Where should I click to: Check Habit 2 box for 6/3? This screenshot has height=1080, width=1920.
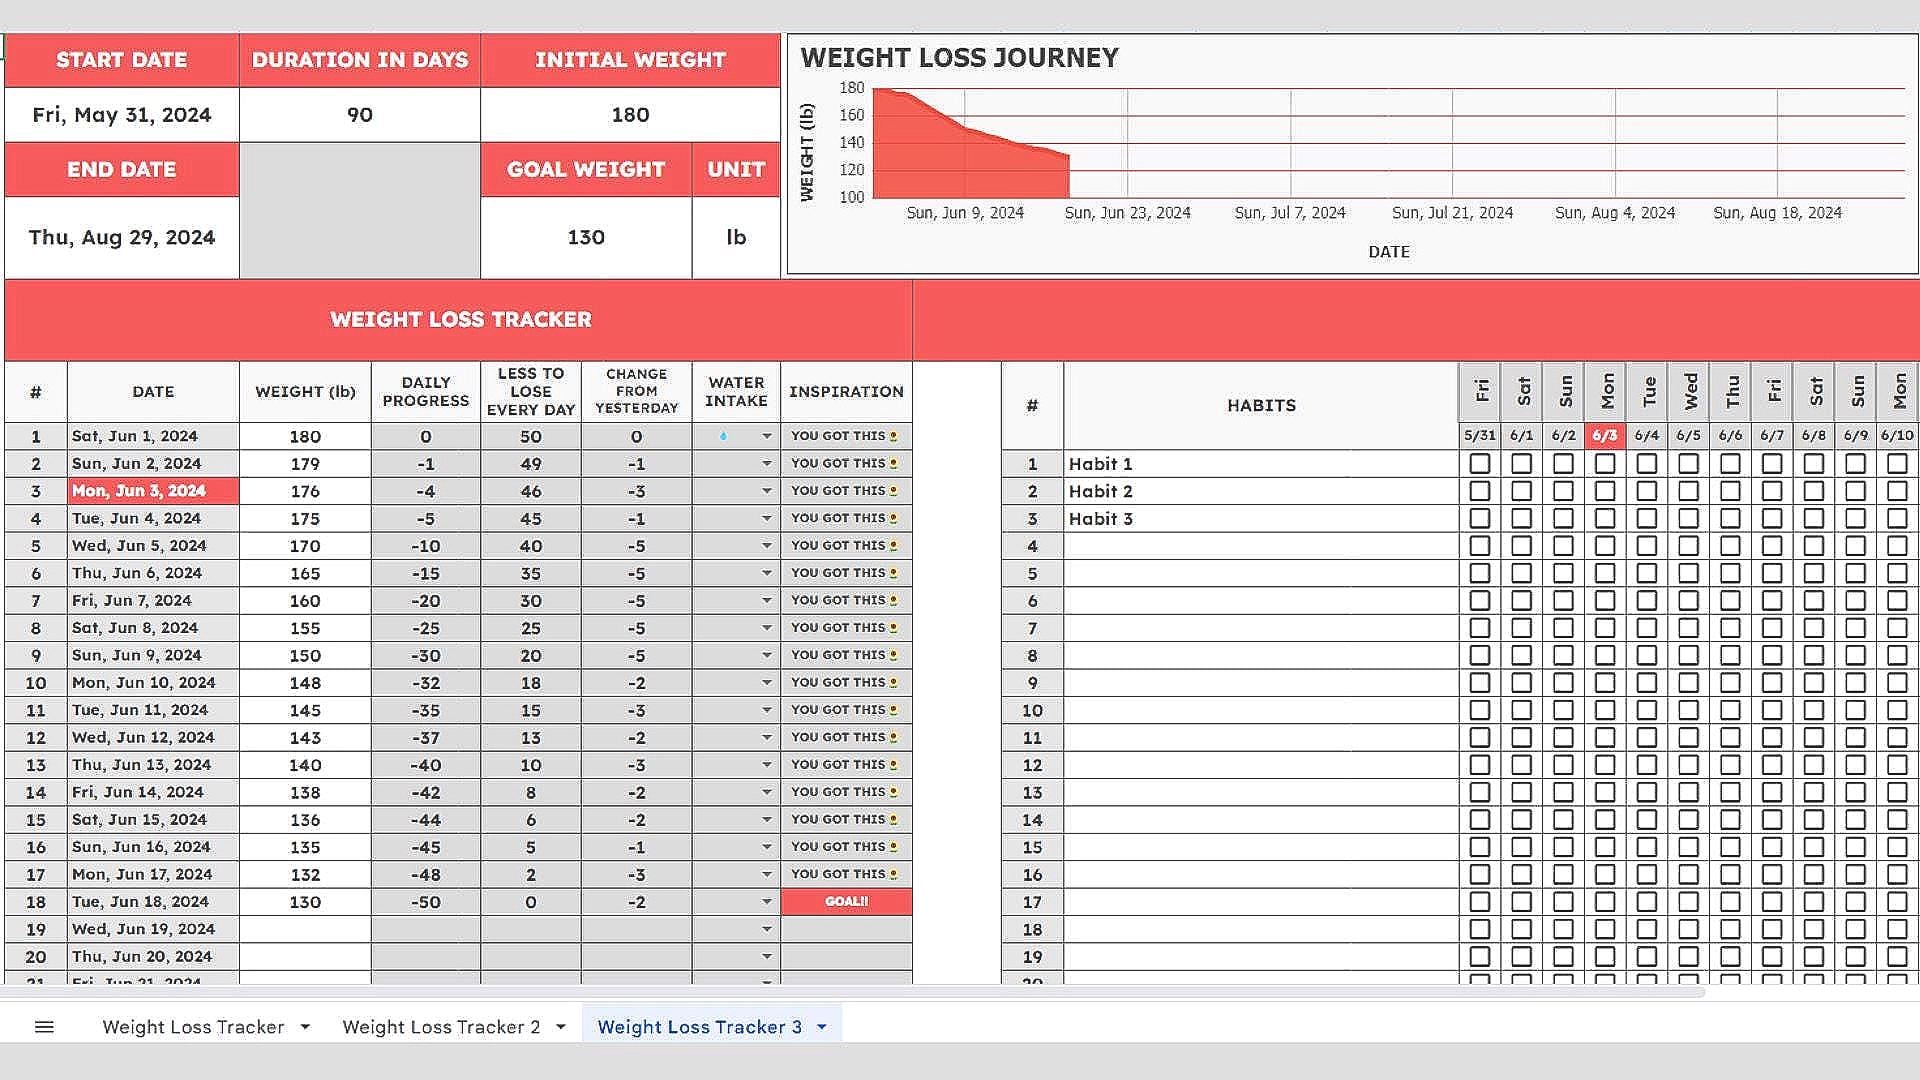point(1605,491)
